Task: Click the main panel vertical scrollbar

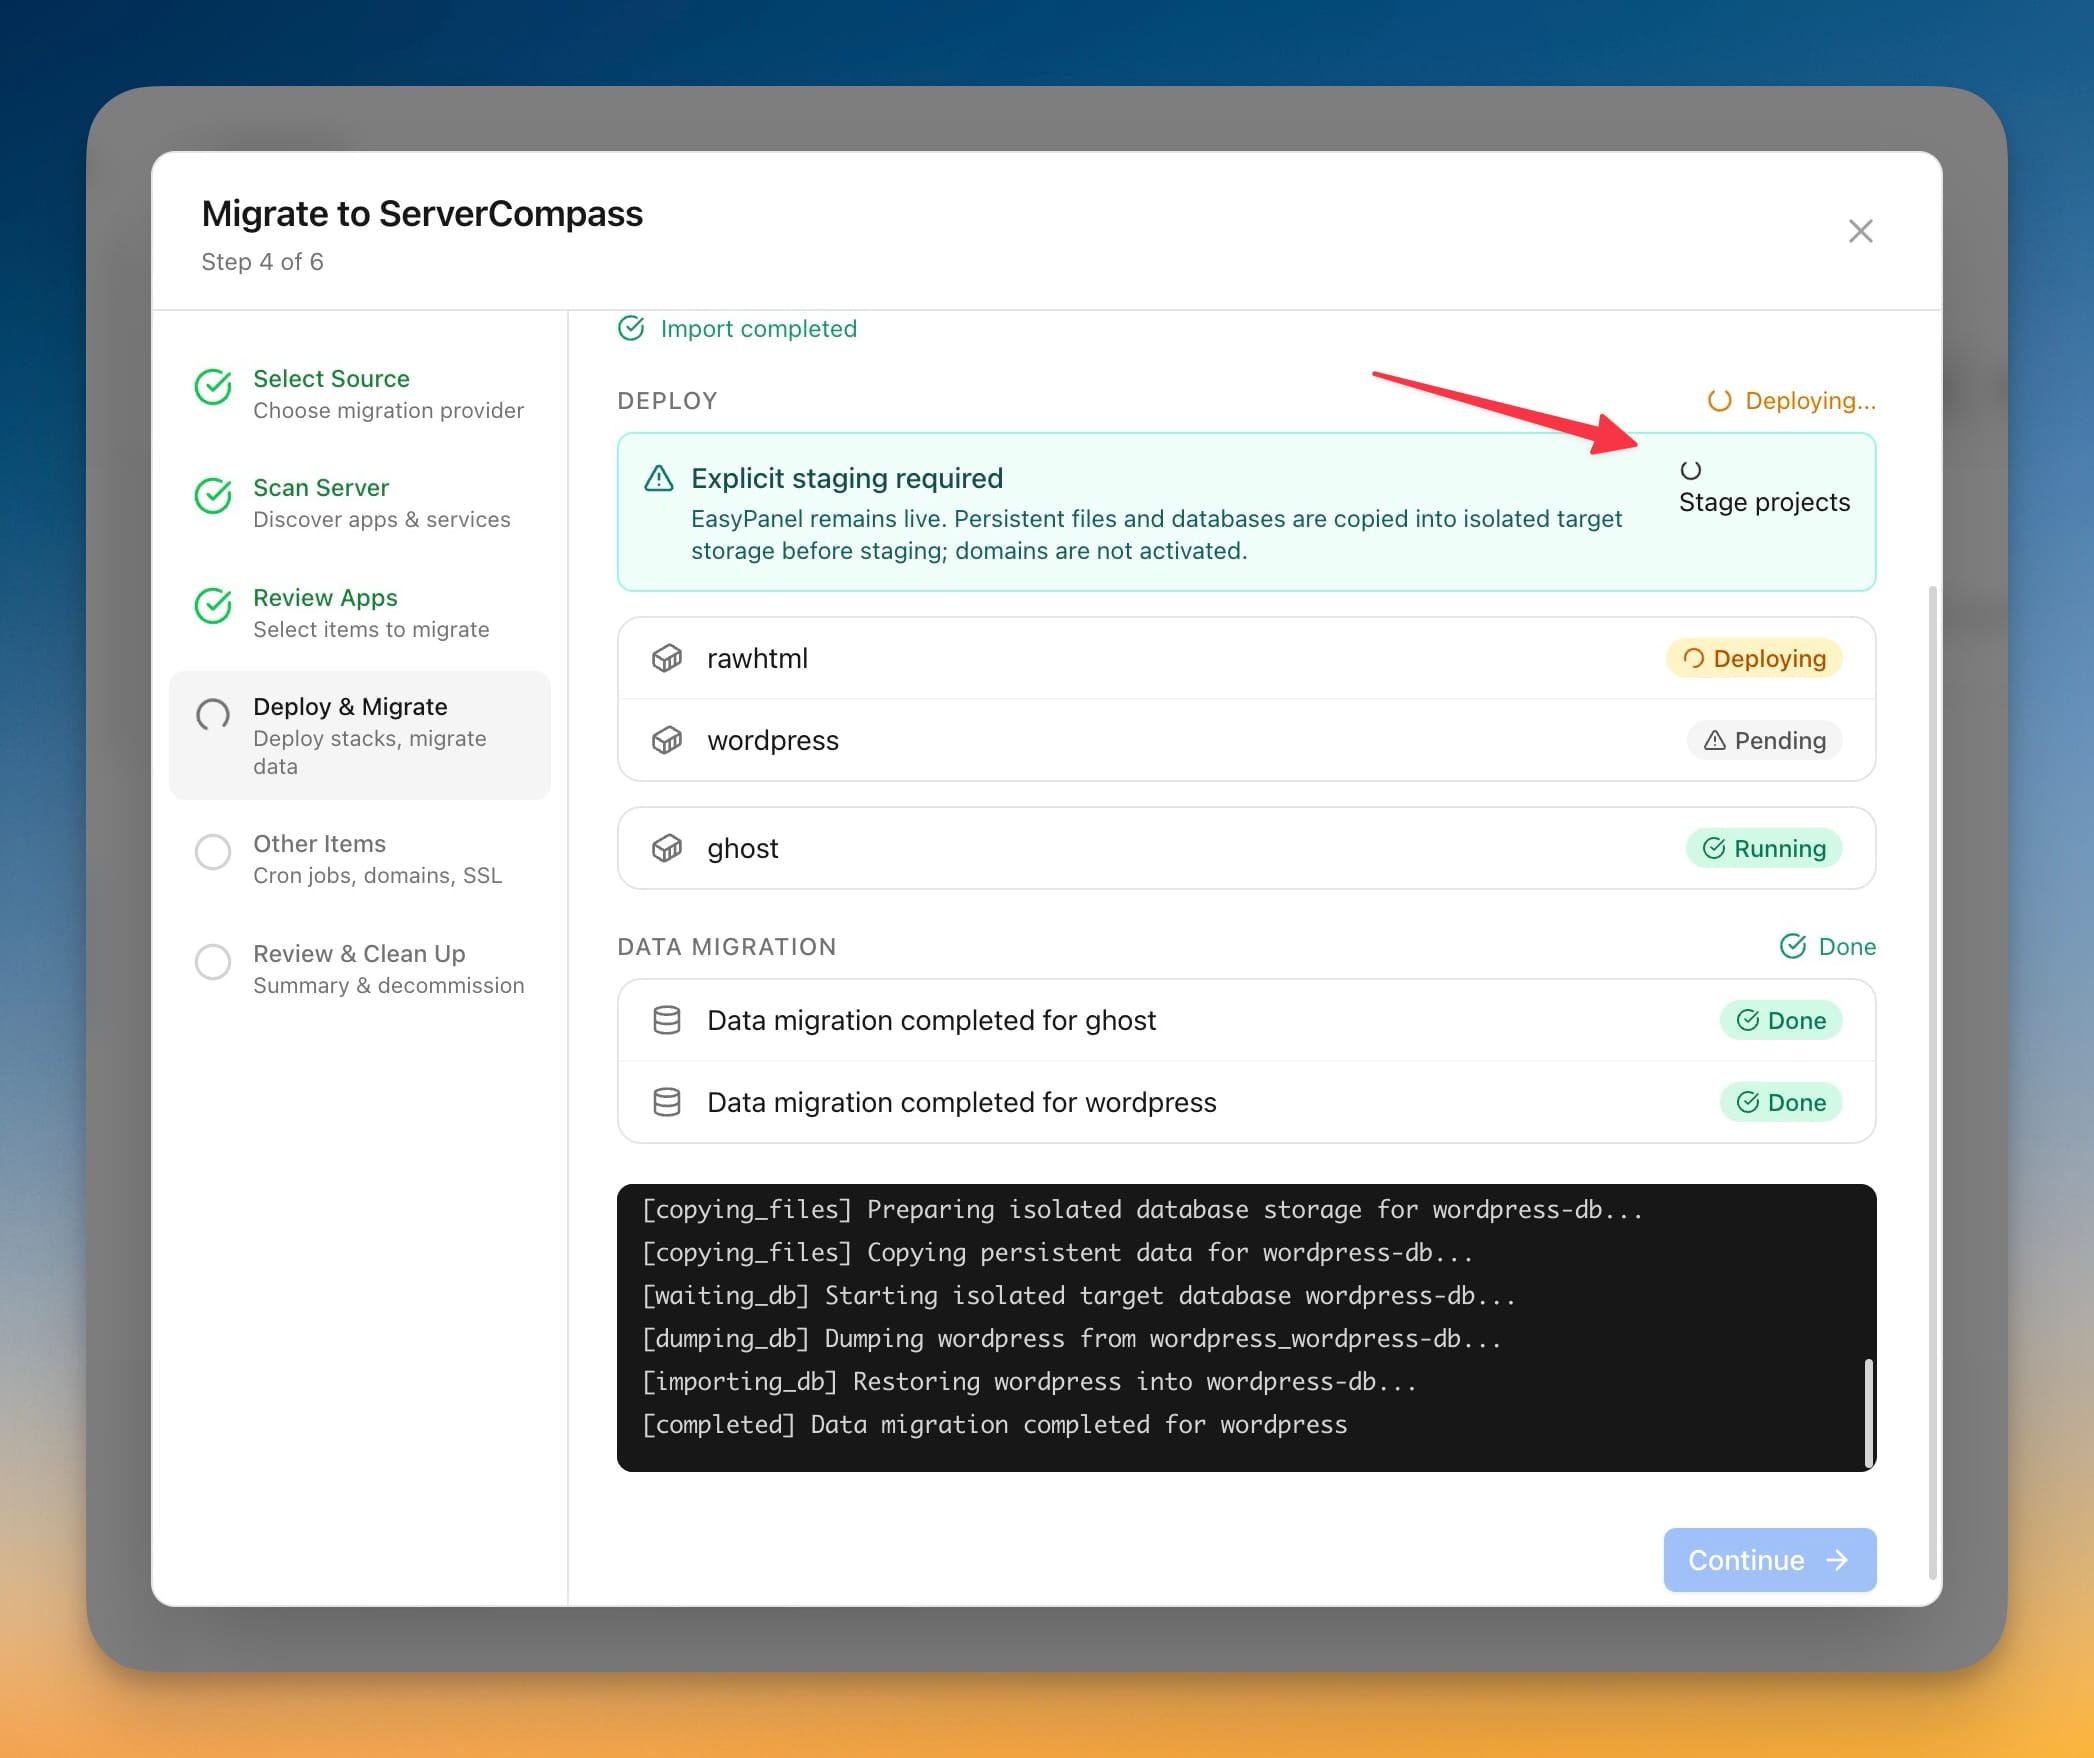Action: tap(1933, 1082)
